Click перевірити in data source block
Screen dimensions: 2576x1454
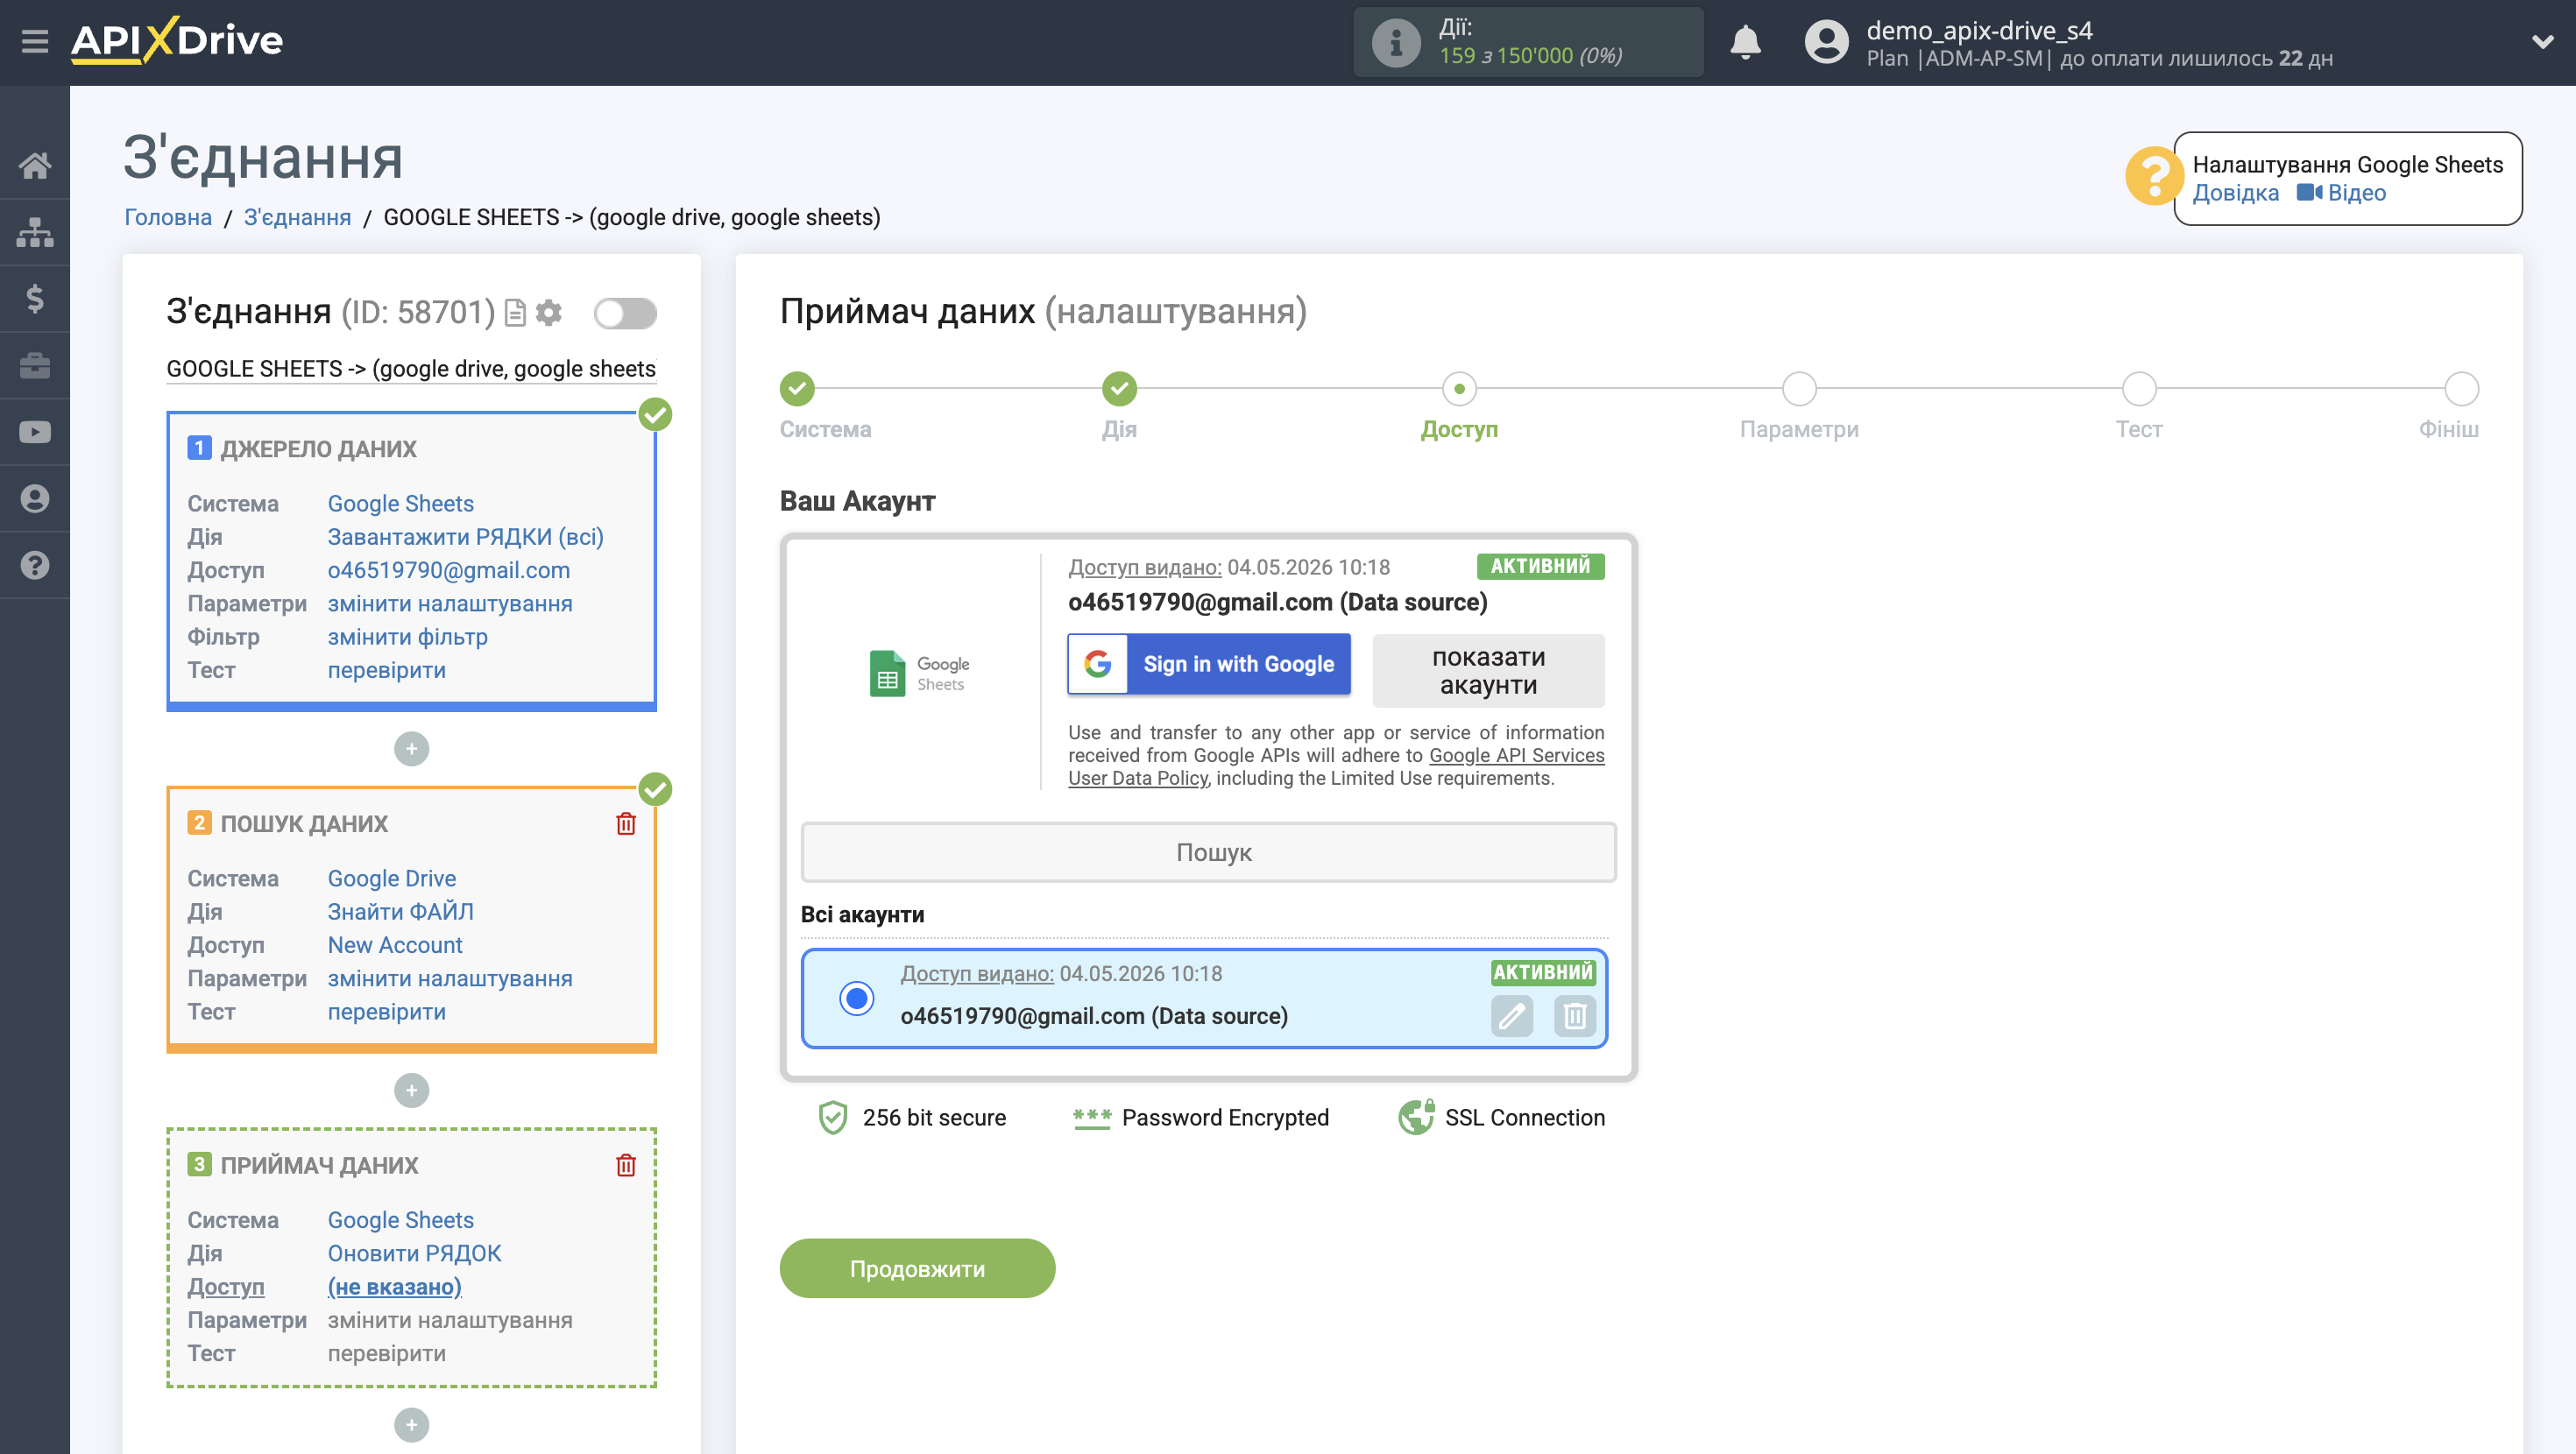386,670
